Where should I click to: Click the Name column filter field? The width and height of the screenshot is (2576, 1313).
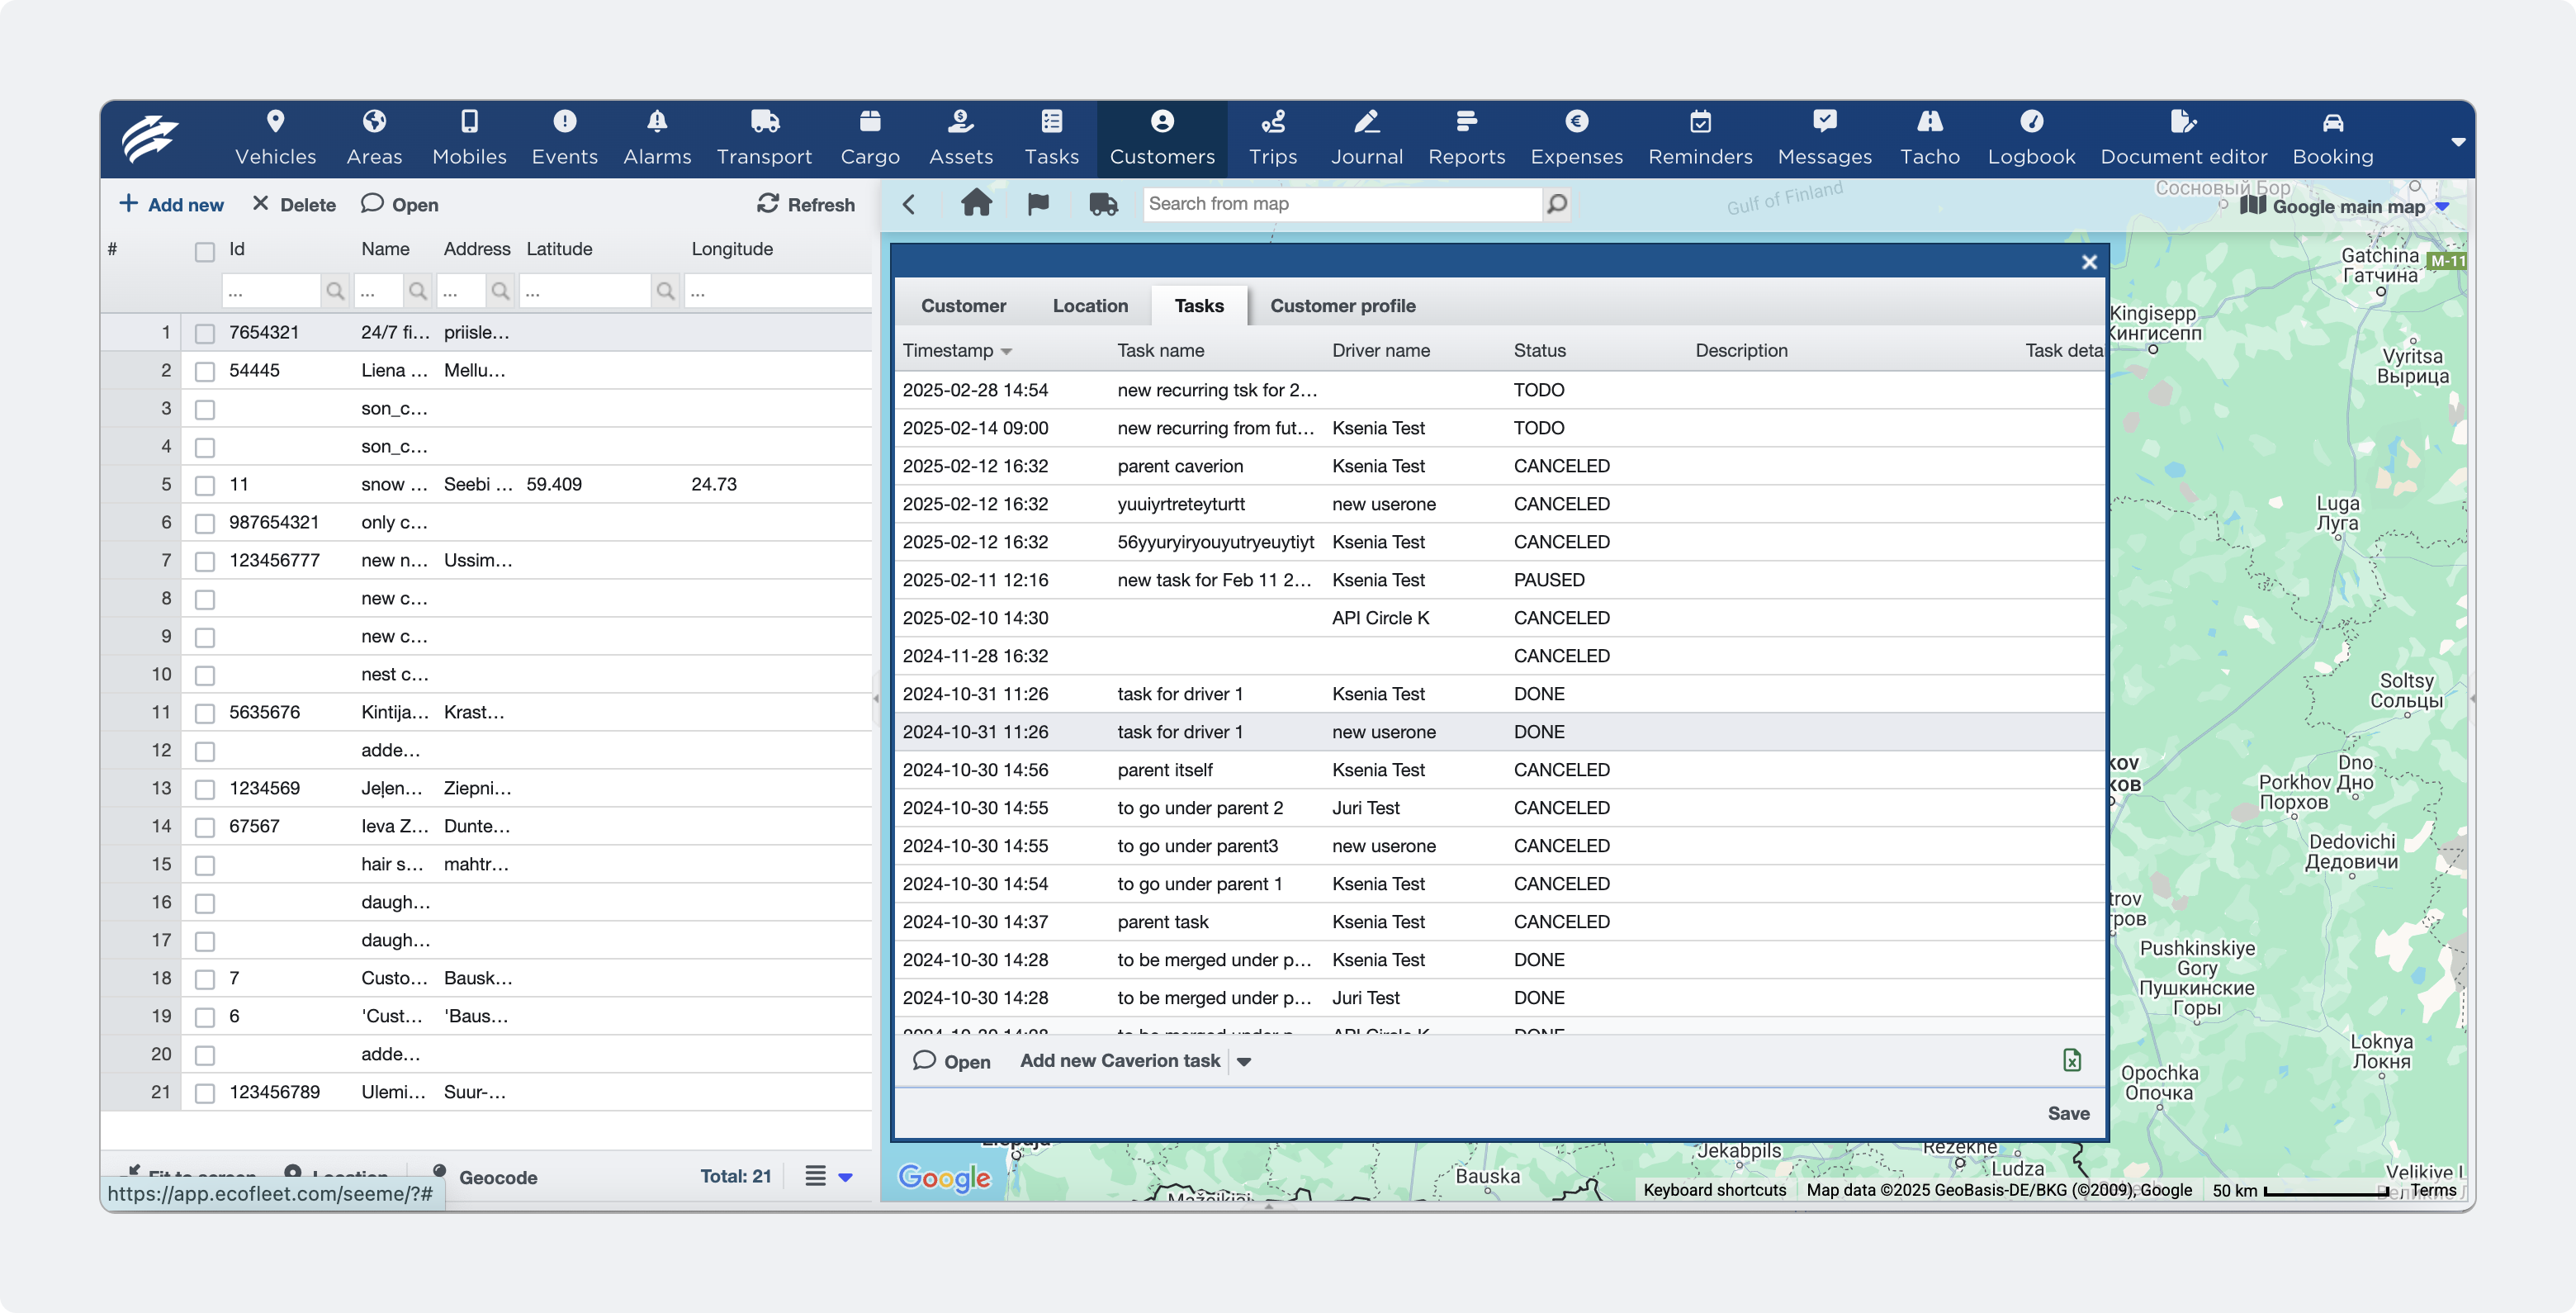[x=379, y=291]
